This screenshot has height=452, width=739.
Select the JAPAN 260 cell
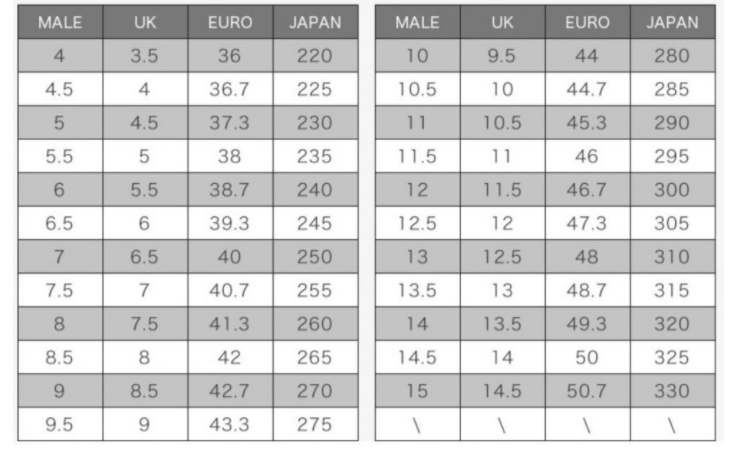coord(315,324)
